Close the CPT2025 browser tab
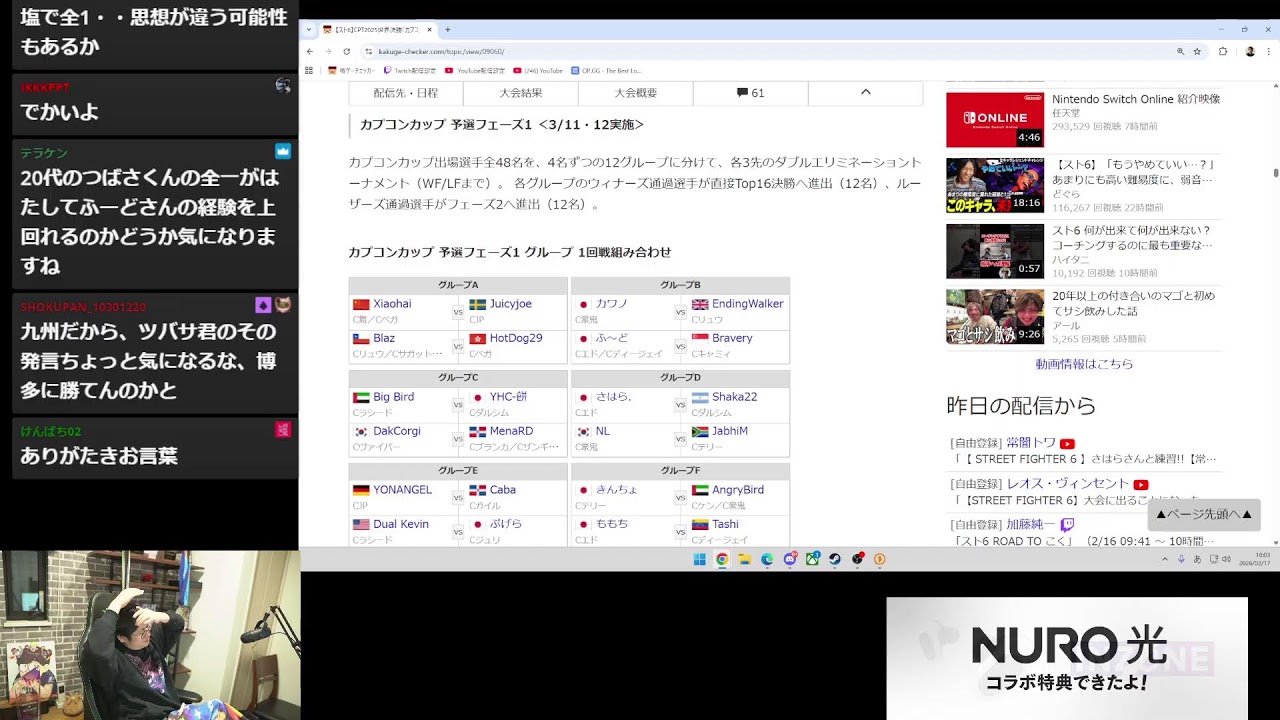Viewport: 1280px width, 720px height. point(429,30)
